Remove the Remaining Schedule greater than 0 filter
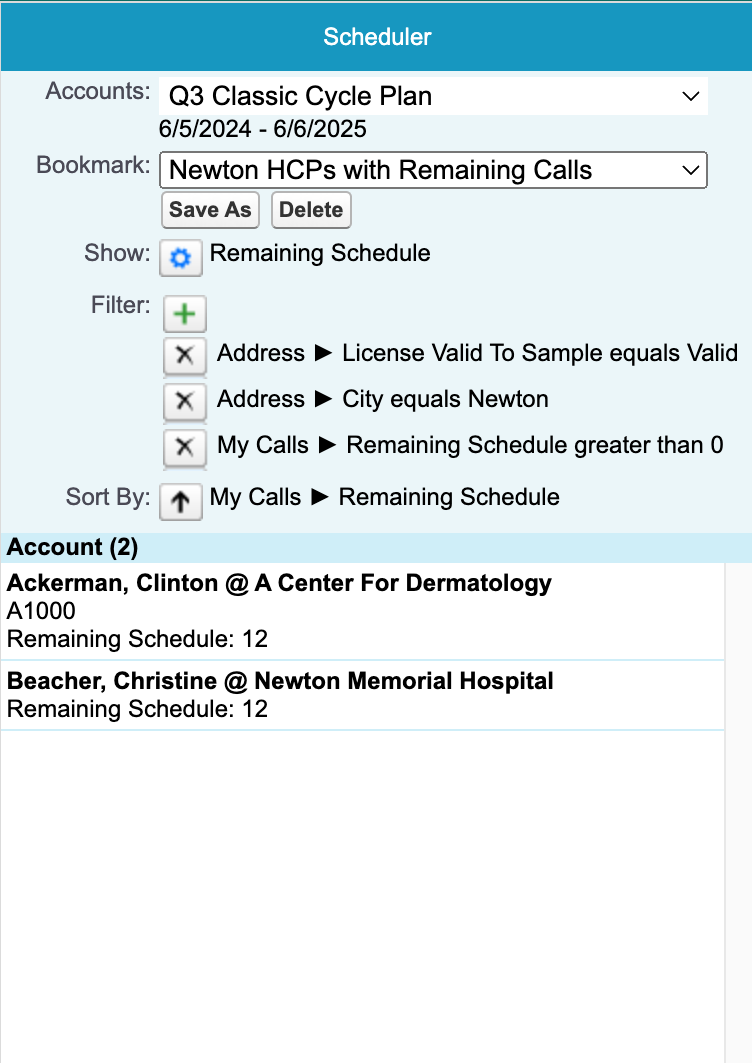This screenshot has width=752, height=1063. pos(184,447)
